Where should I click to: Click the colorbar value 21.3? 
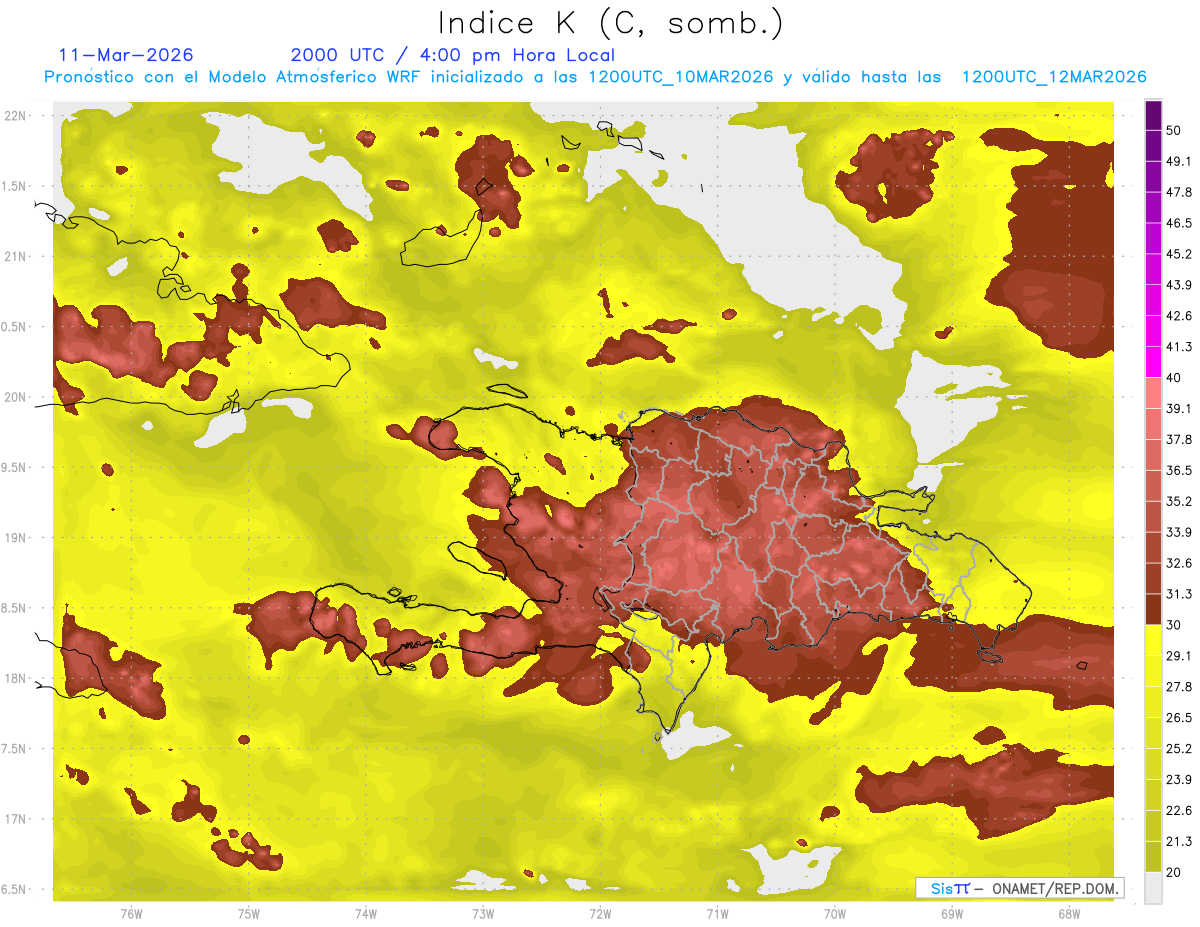pos(1178,842)
